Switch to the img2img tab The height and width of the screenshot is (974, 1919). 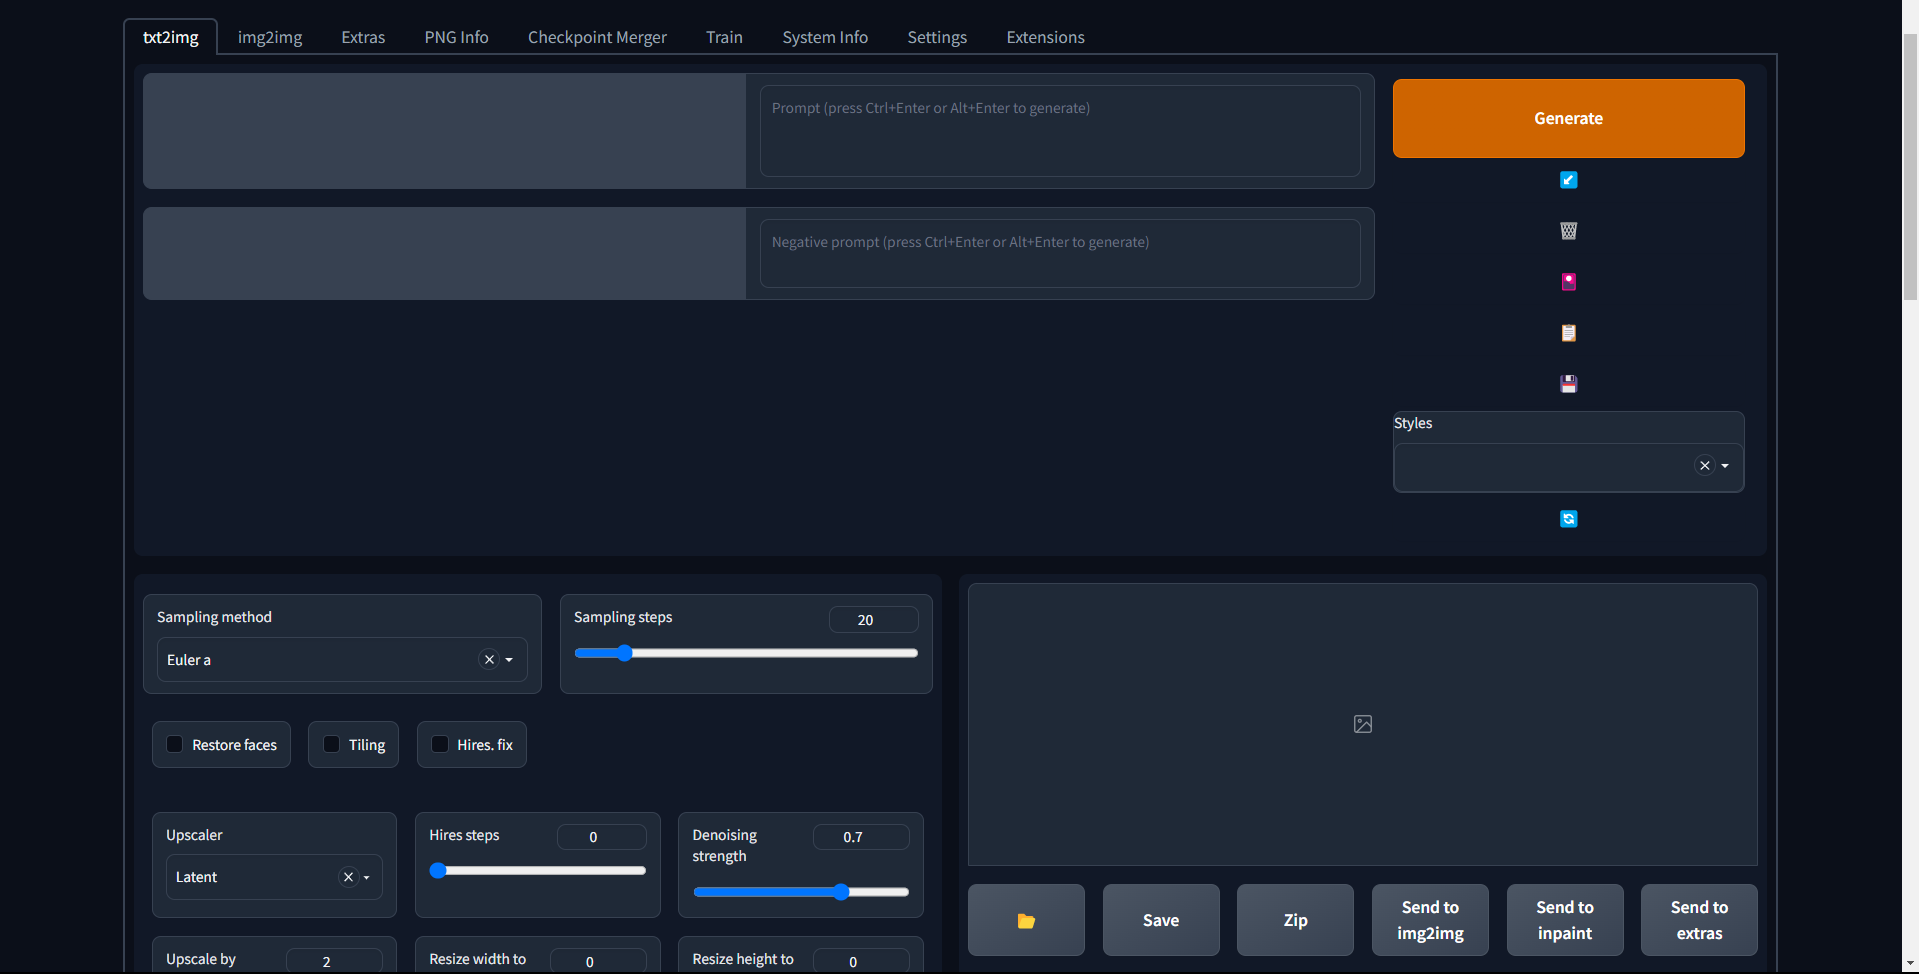(x=269, y=37)
